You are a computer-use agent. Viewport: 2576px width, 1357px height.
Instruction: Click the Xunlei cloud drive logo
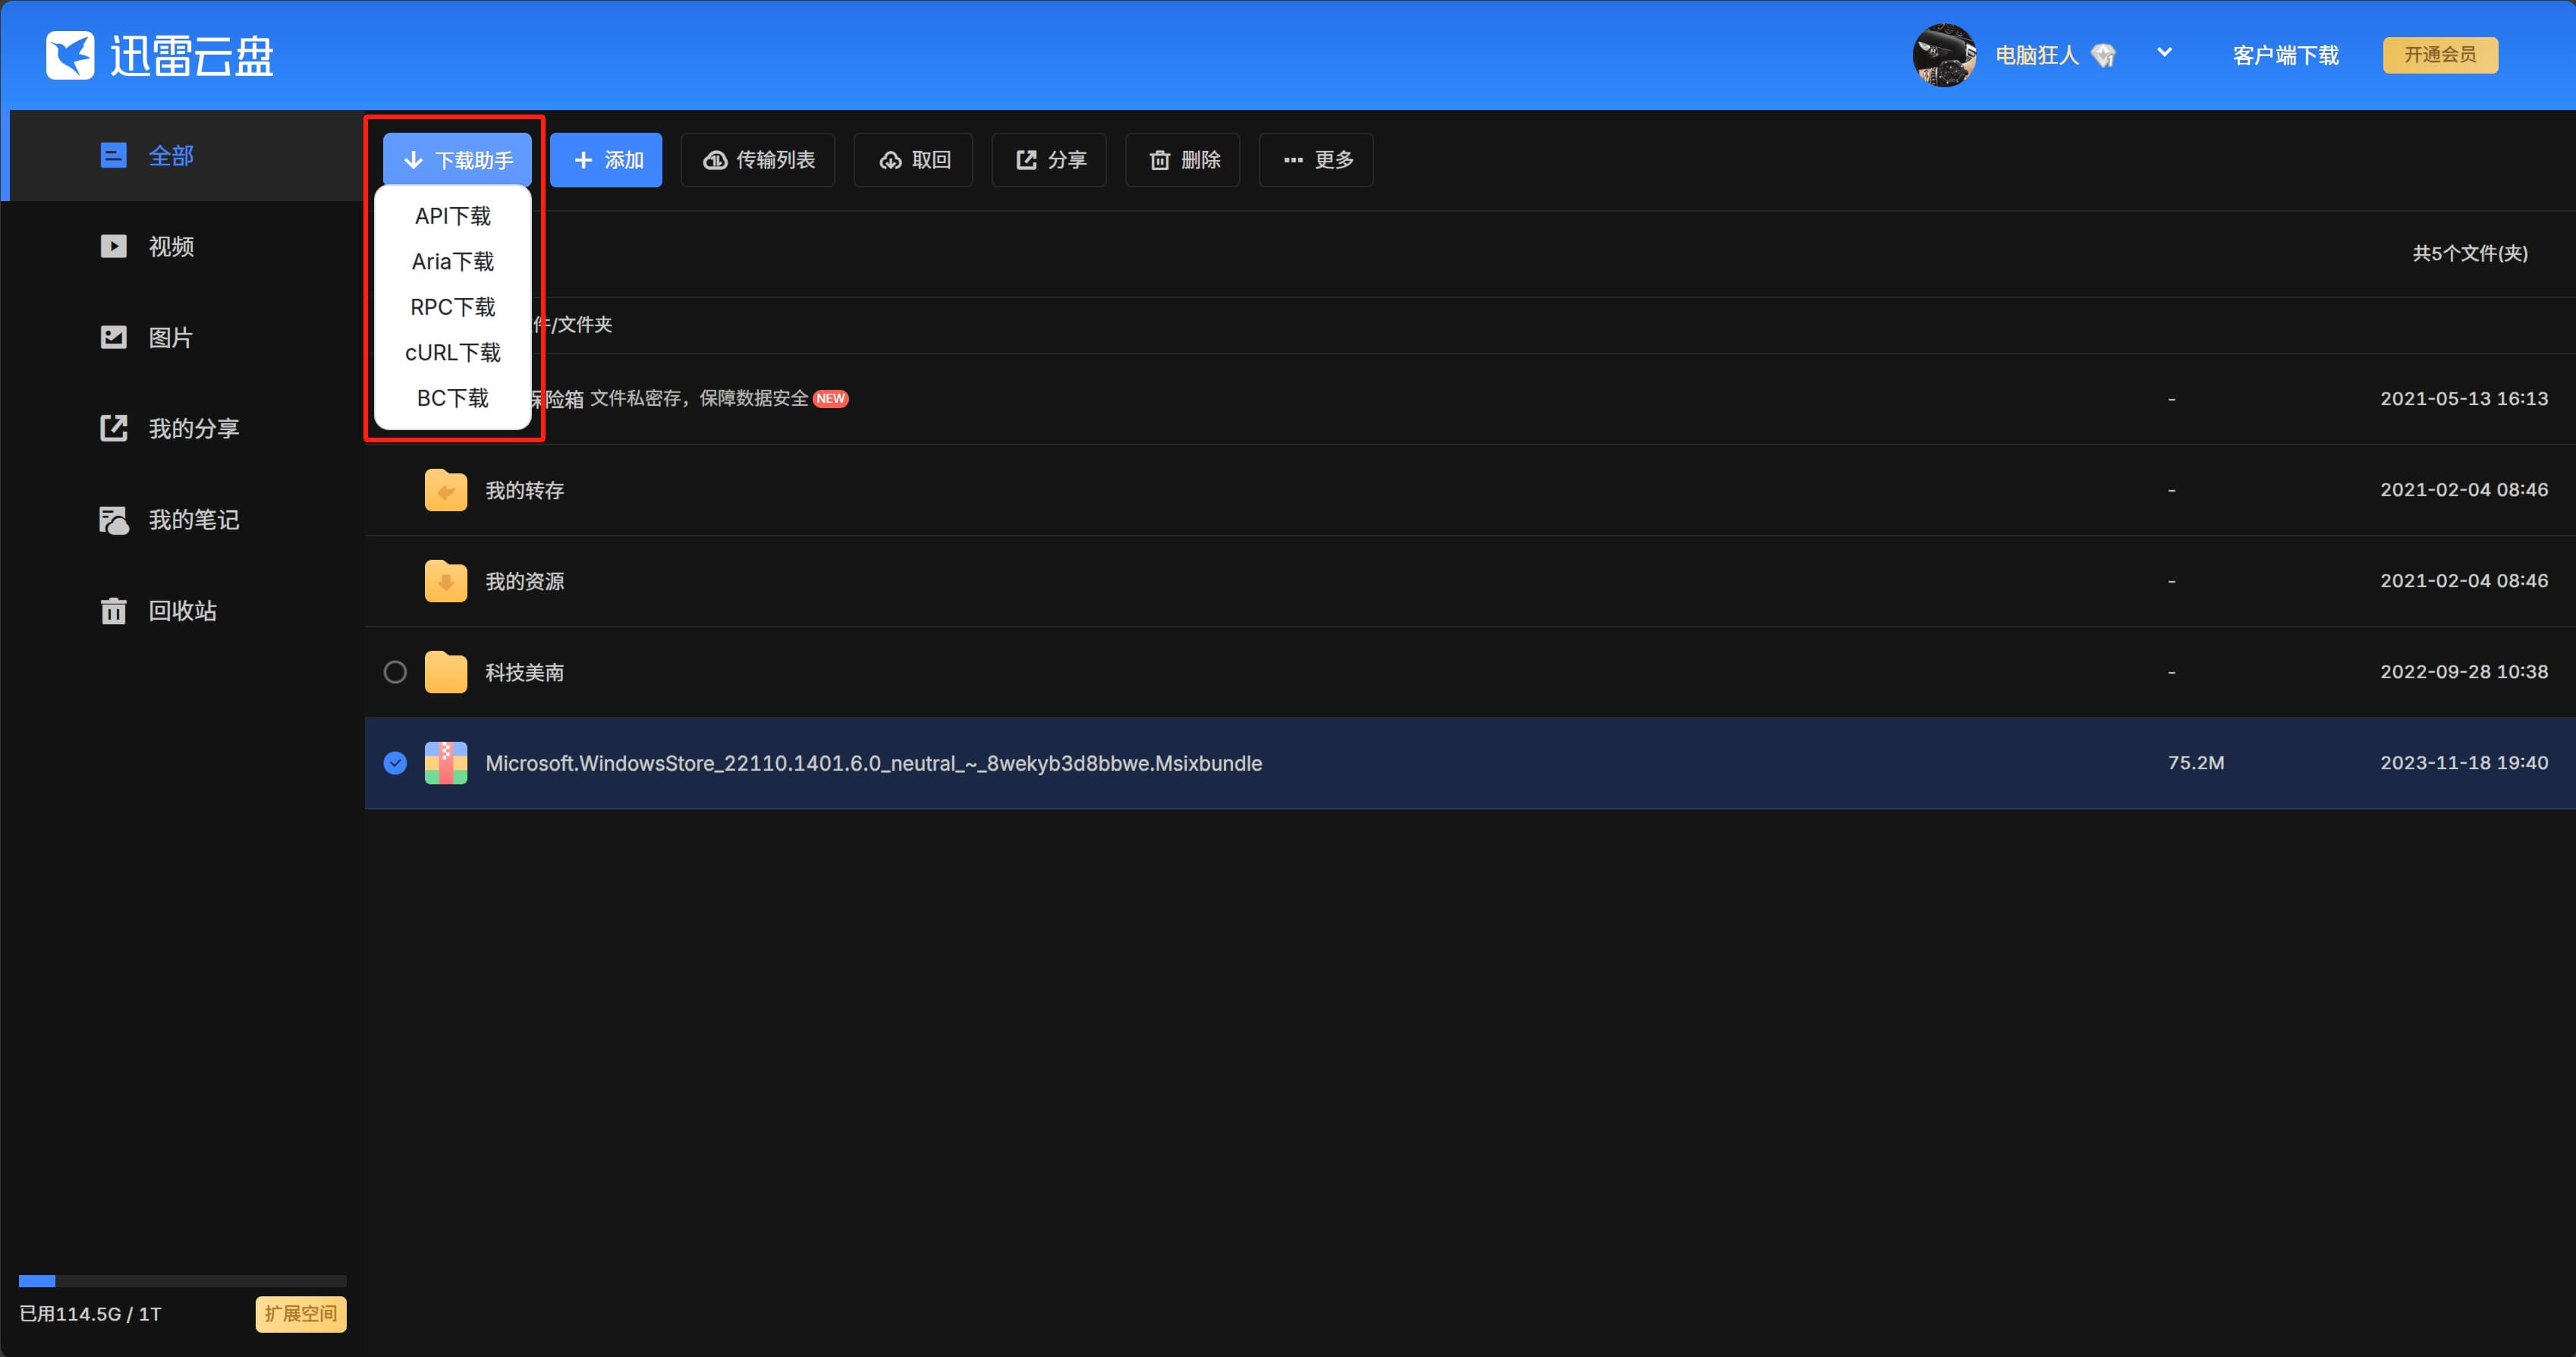[x=160, y=55]
